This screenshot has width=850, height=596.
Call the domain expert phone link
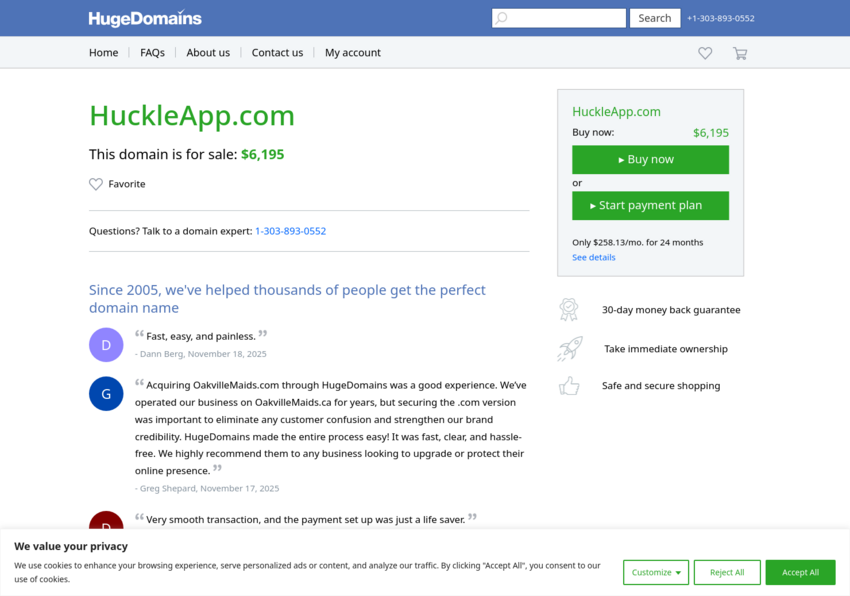[x=290, y=231]
